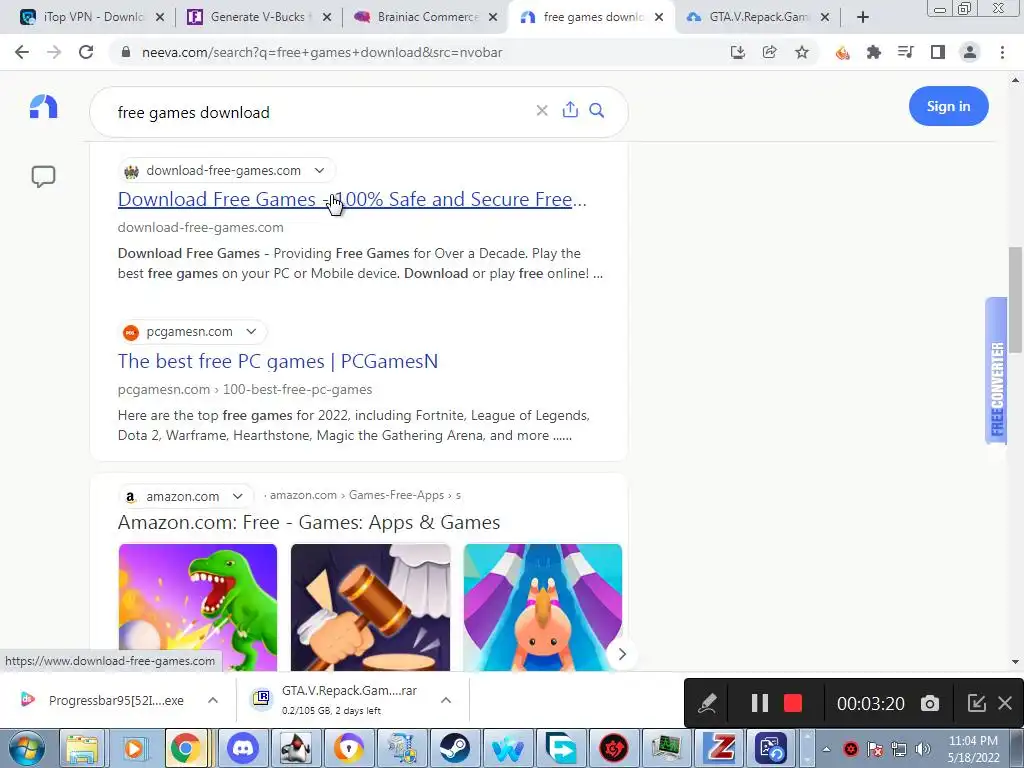Image resolution: width=1024 pixels, height=768 pixels.
Task: Click the Neeva logo icon
Action: tap(44, 106)
